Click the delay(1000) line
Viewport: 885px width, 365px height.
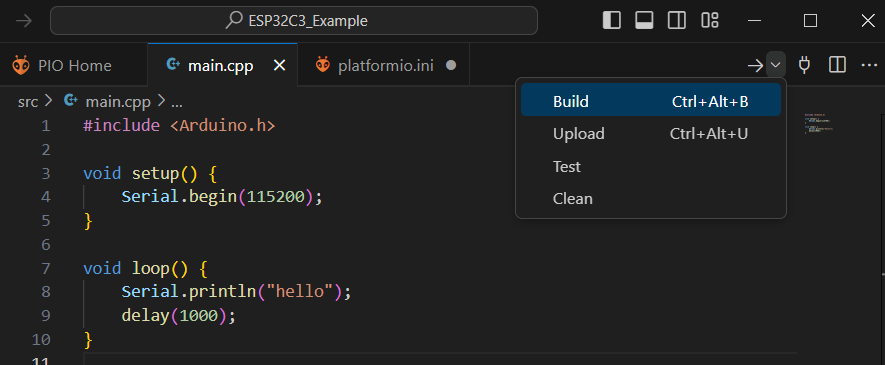pos(178,316)
